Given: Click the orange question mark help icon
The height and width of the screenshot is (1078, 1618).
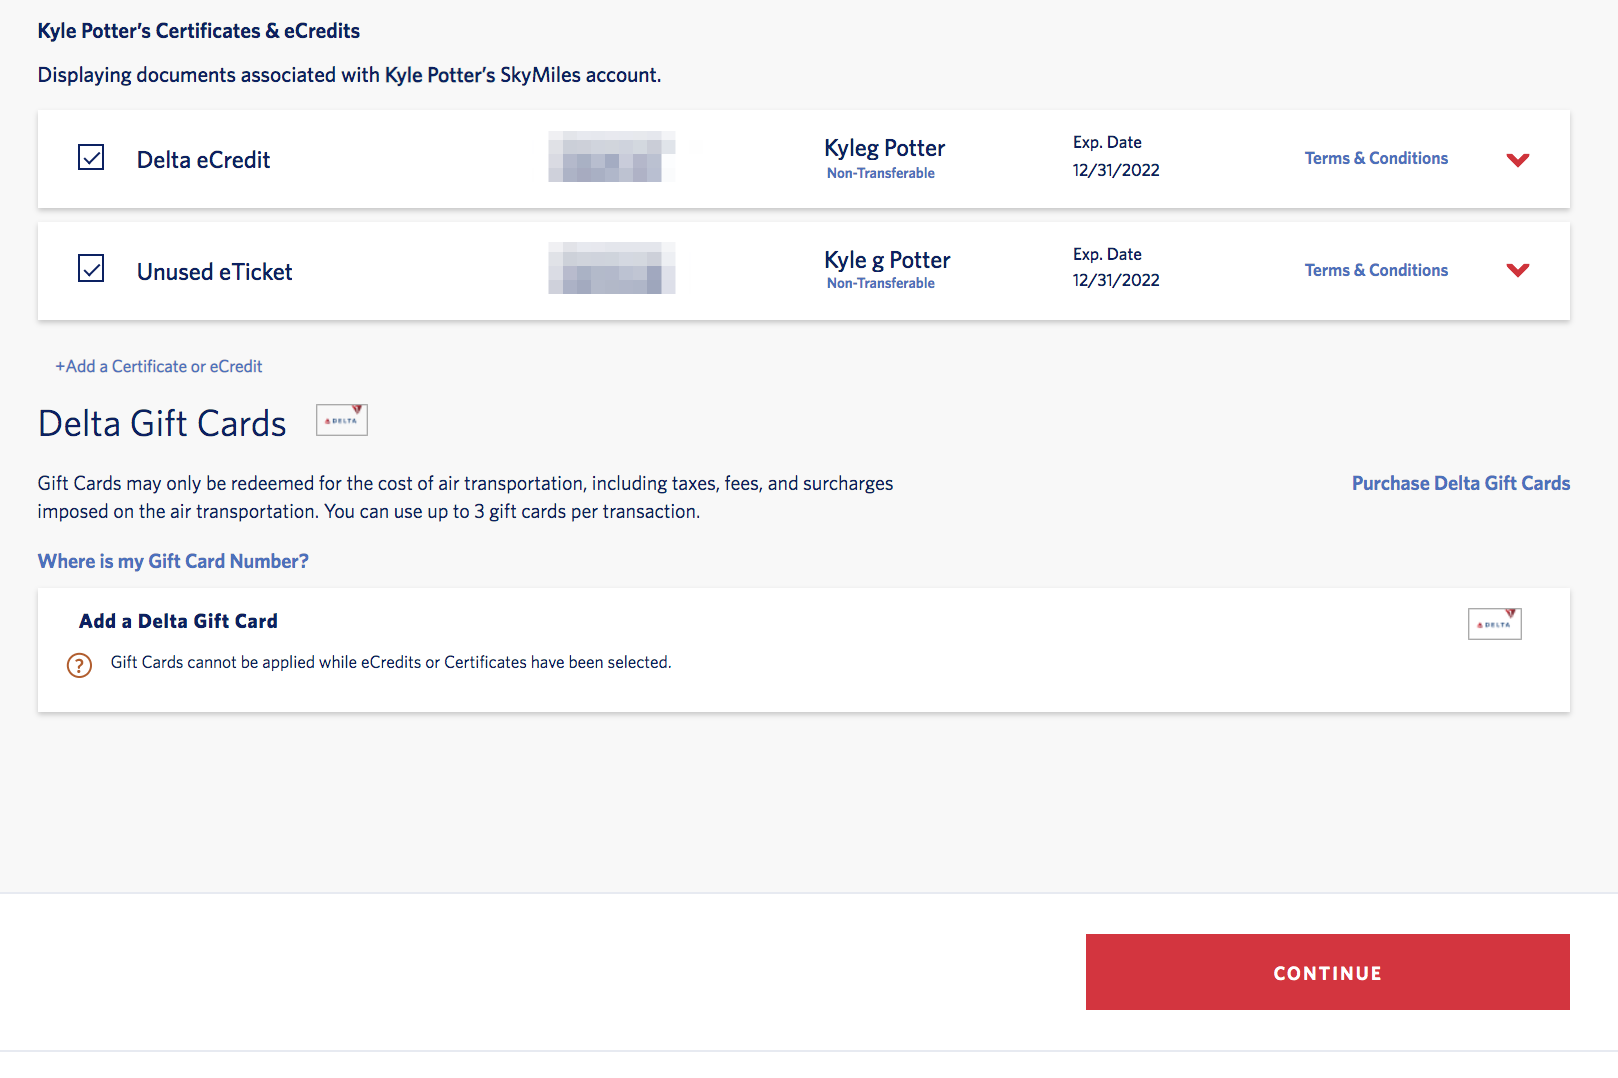Looking at the screenshot, I should click(78, 665).
